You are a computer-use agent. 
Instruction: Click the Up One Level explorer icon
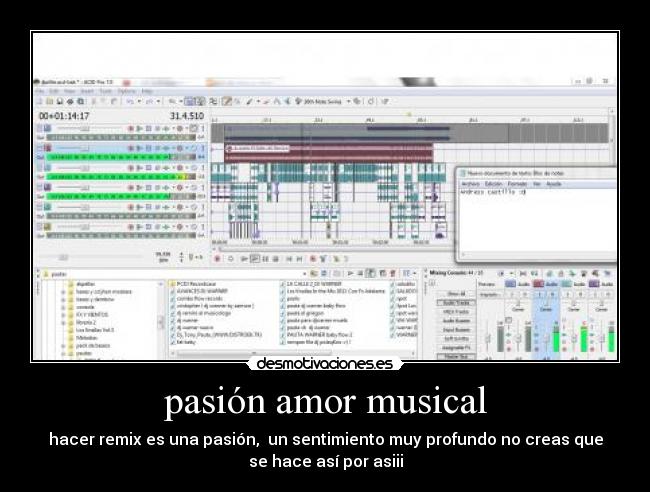click(x=314, y=274)
